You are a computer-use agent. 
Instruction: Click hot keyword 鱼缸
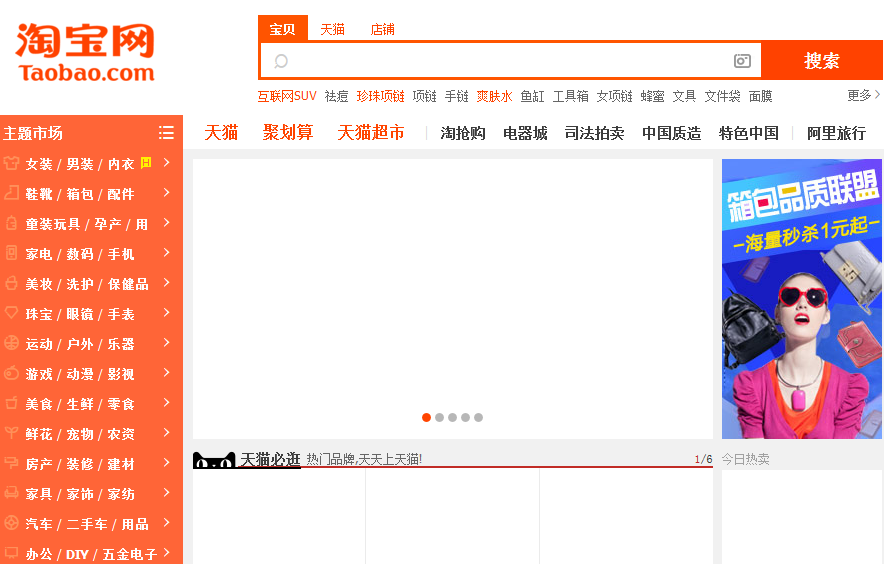[532, 96]
